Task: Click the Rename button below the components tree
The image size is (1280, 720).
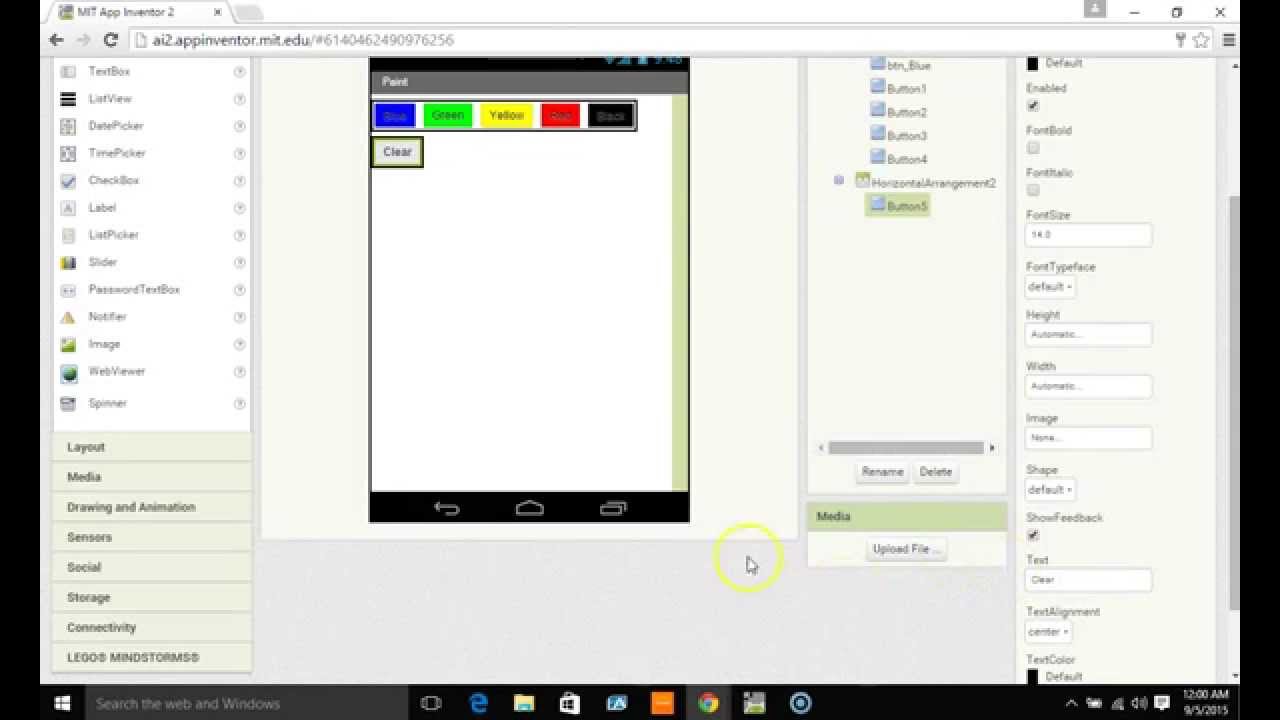Action: click(881, 471)
